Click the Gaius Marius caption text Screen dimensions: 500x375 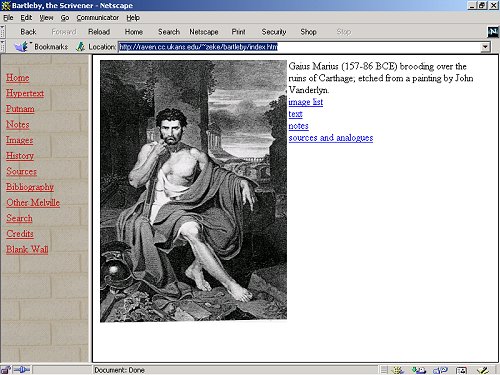381,78
